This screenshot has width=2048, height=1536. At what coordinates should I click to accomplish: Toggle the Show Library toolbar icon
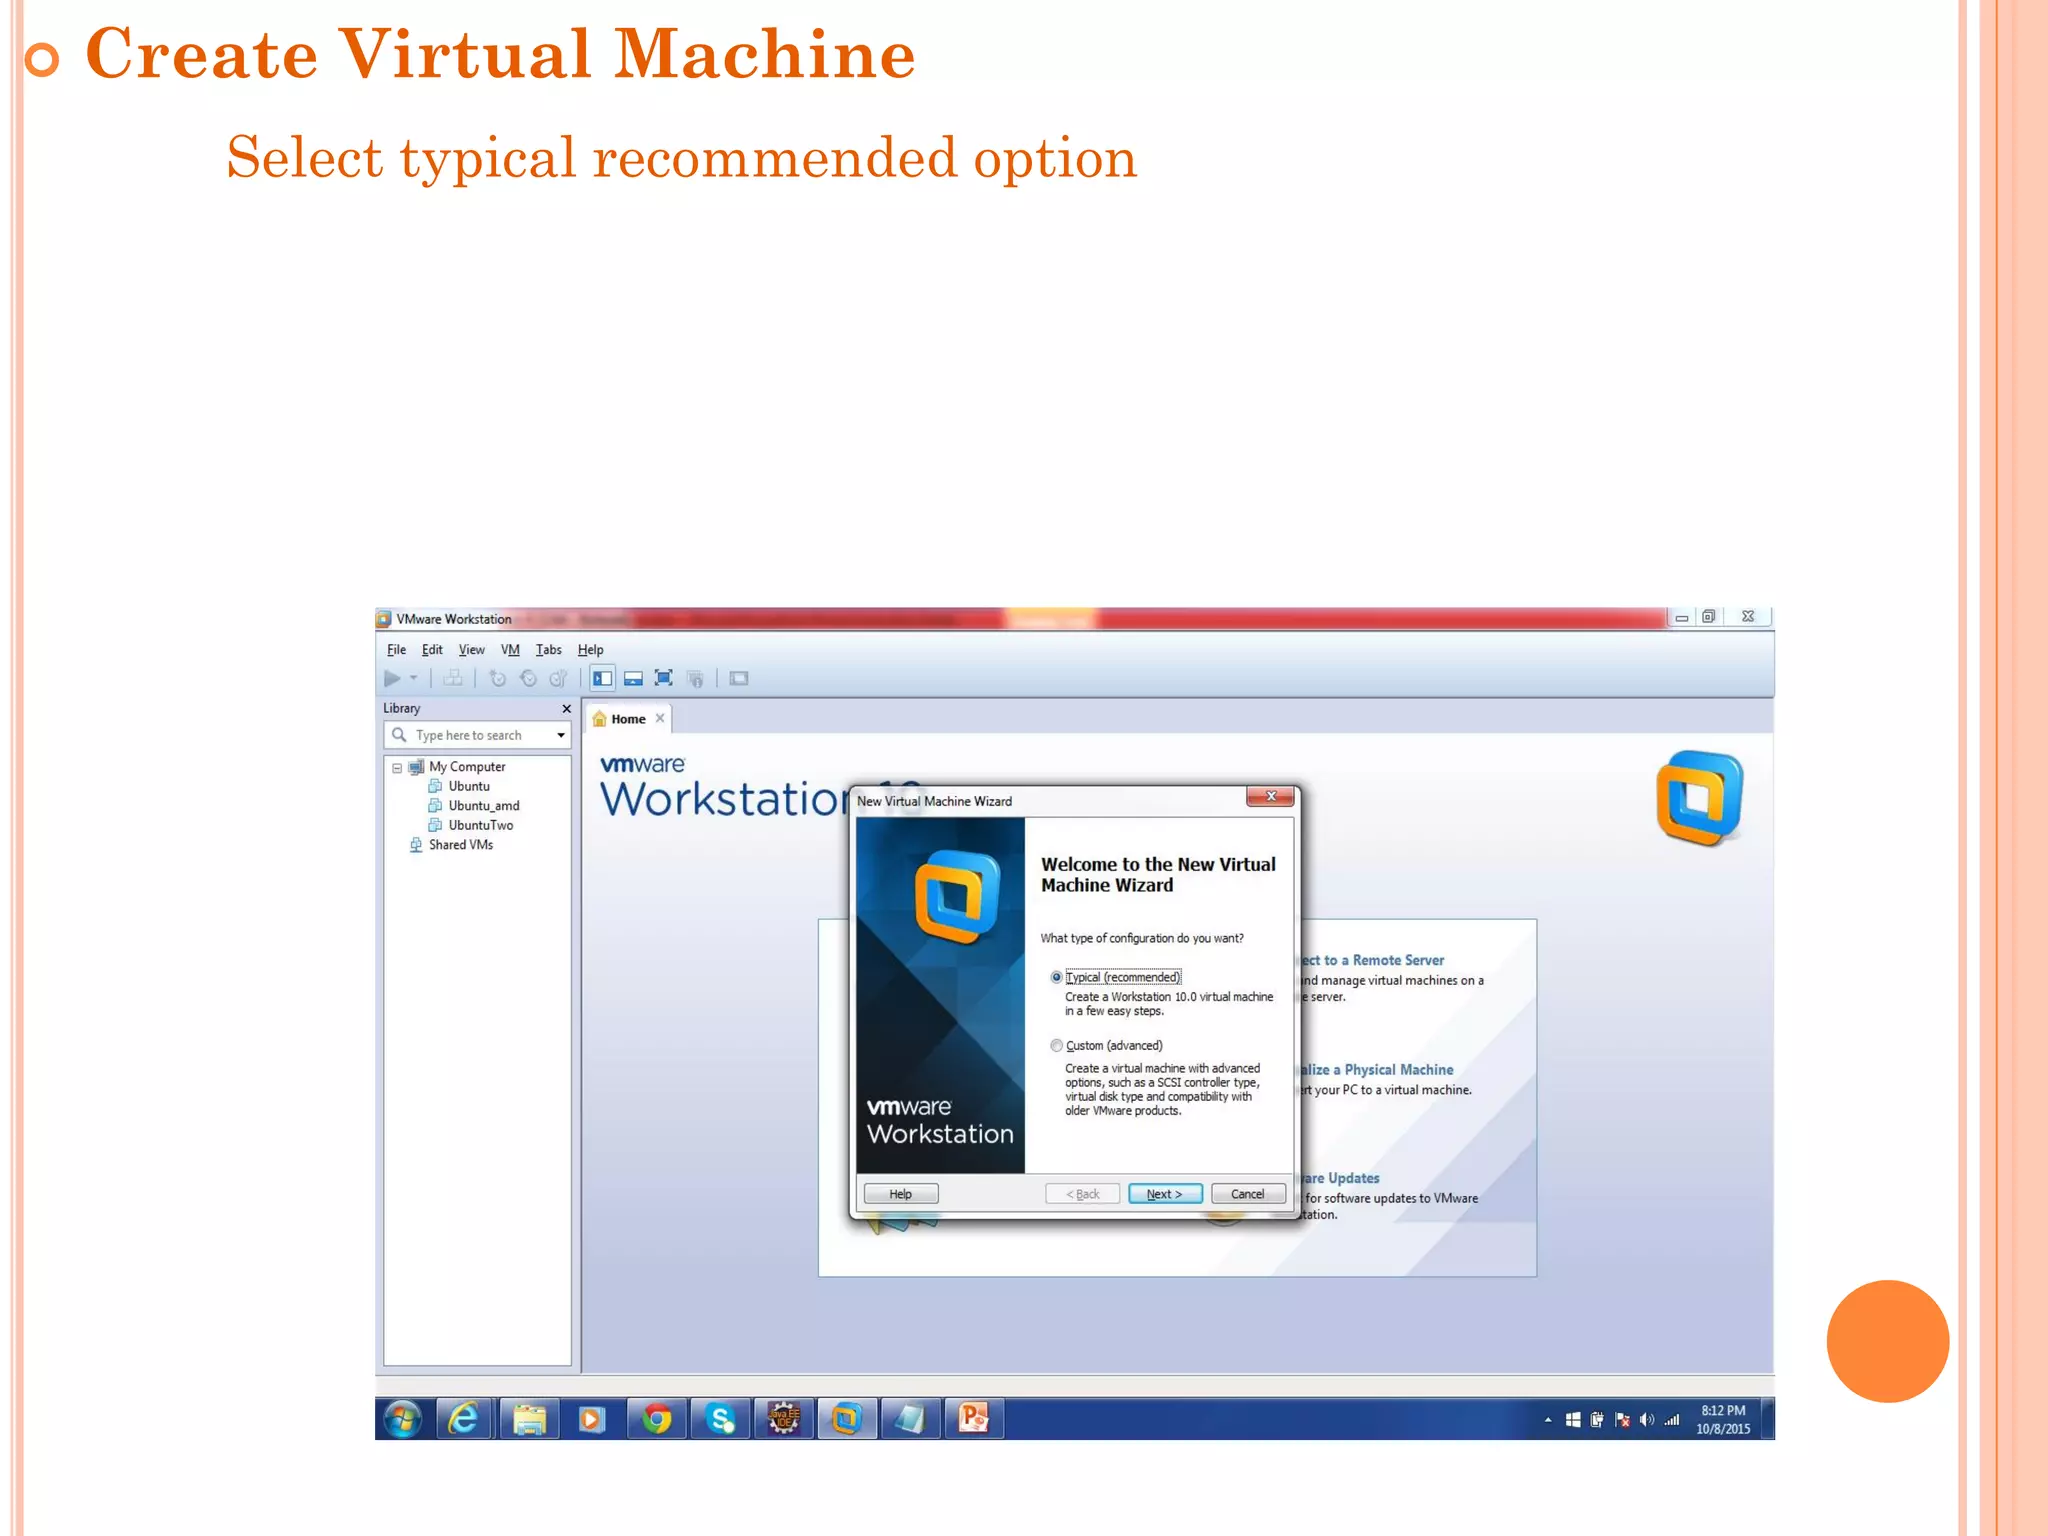602,679
